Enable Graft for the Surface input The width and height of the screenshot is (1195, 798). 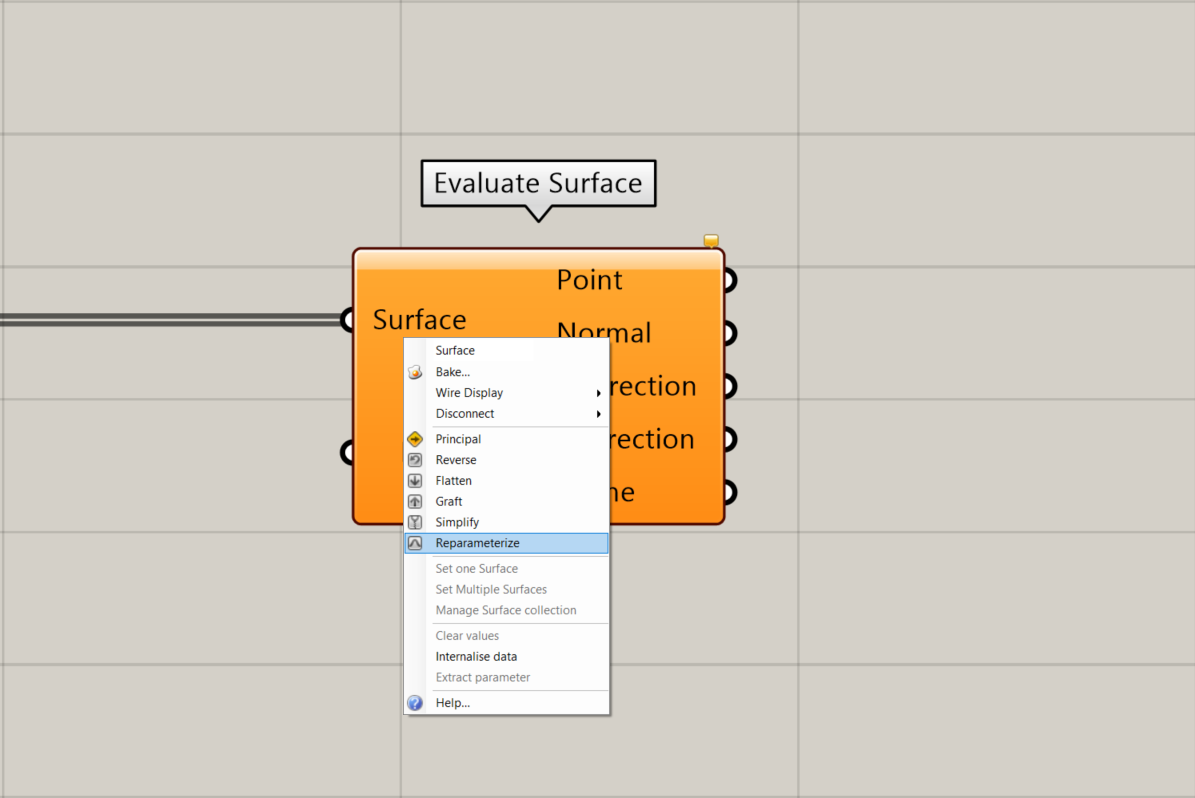pyautogui.click(x=449, y=501)
